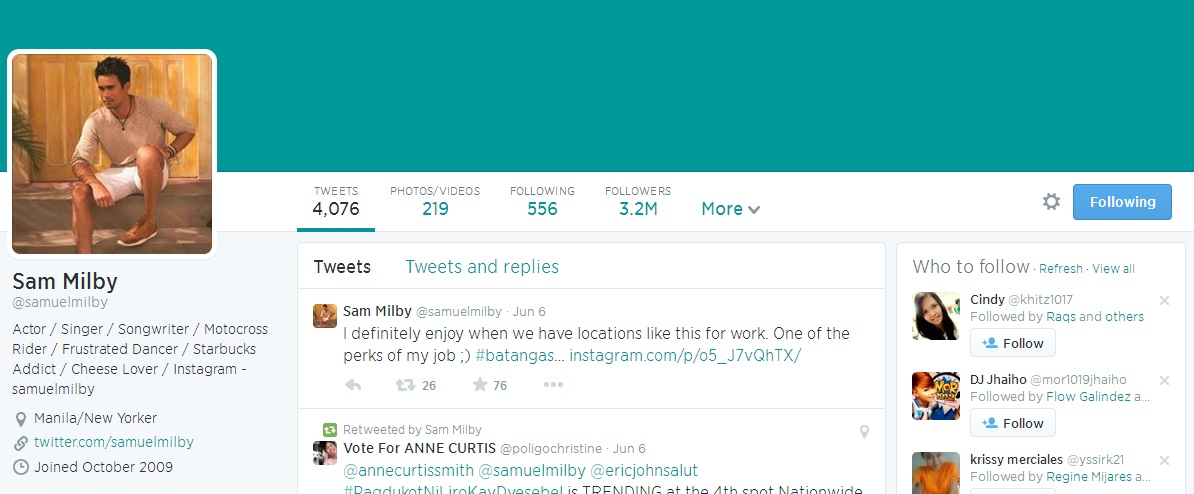
Task: Toggle the blue Following button
Action: click(x=1122, y=202)
